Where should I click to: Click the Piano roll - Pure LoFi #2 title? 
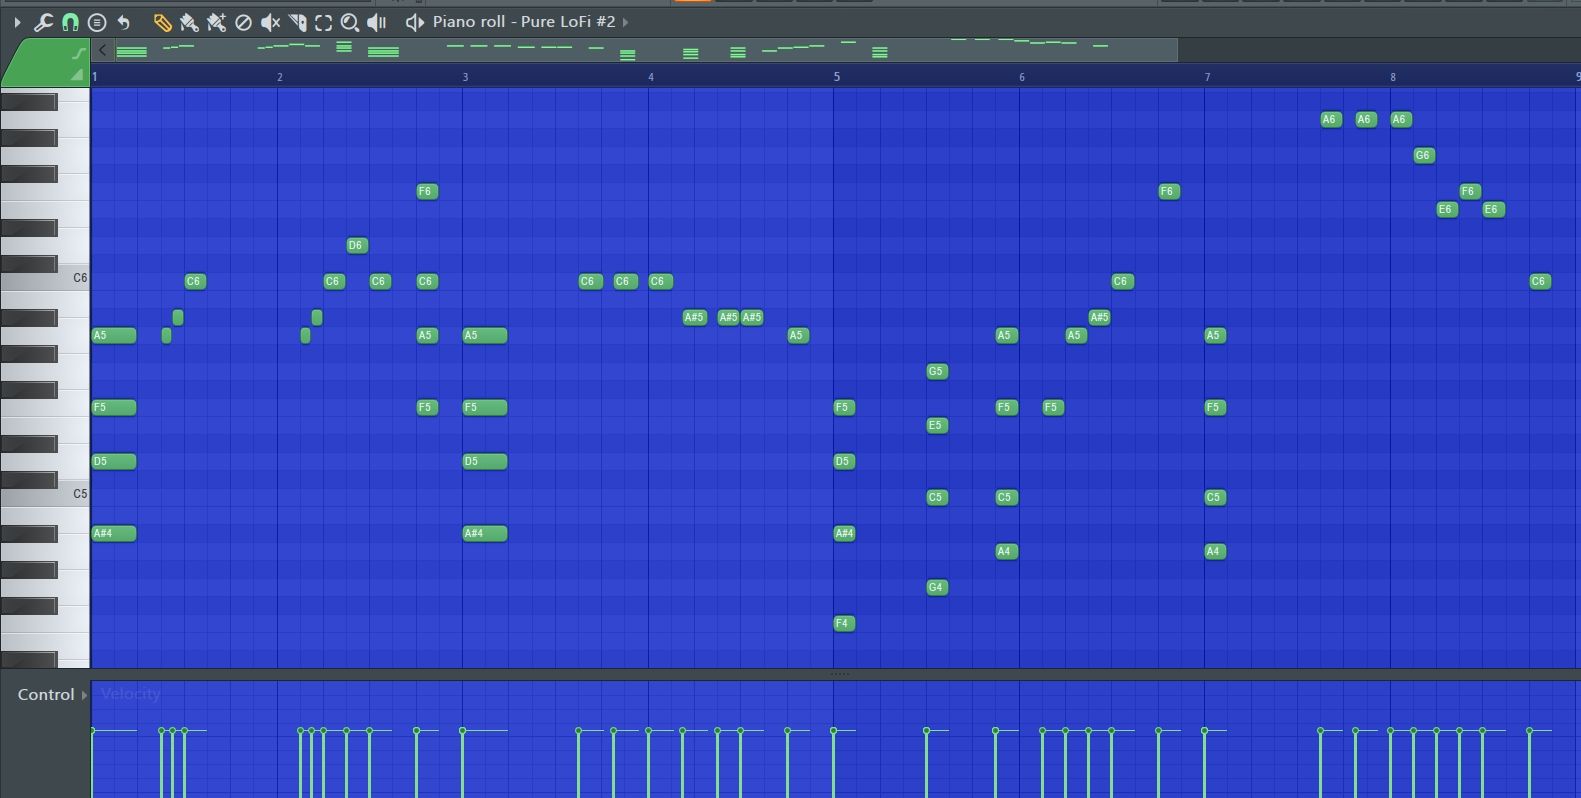point(524,21)
